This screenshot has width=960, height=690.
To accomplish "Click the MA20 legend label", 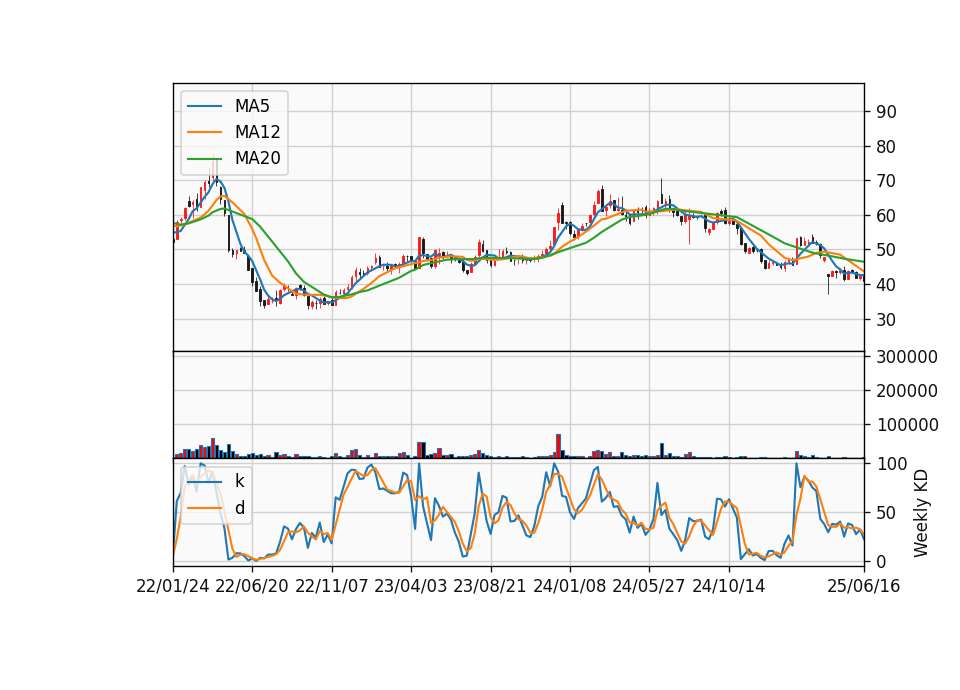I will tap(257, 158).
